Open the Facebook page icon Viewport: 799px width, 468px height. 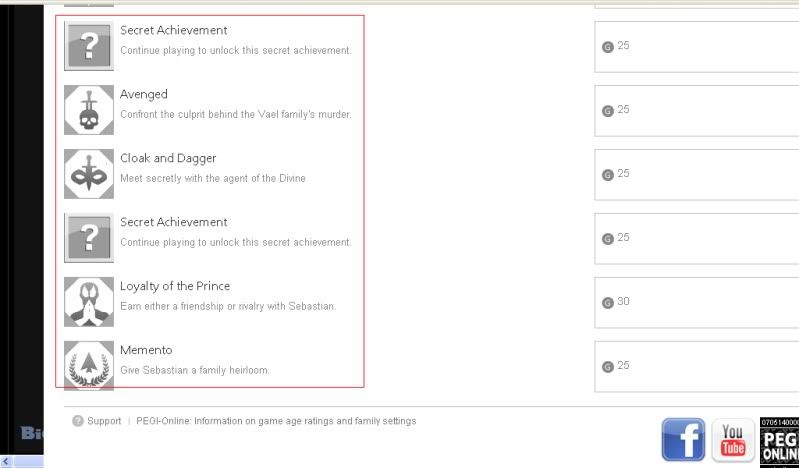[x=683, y=440]
